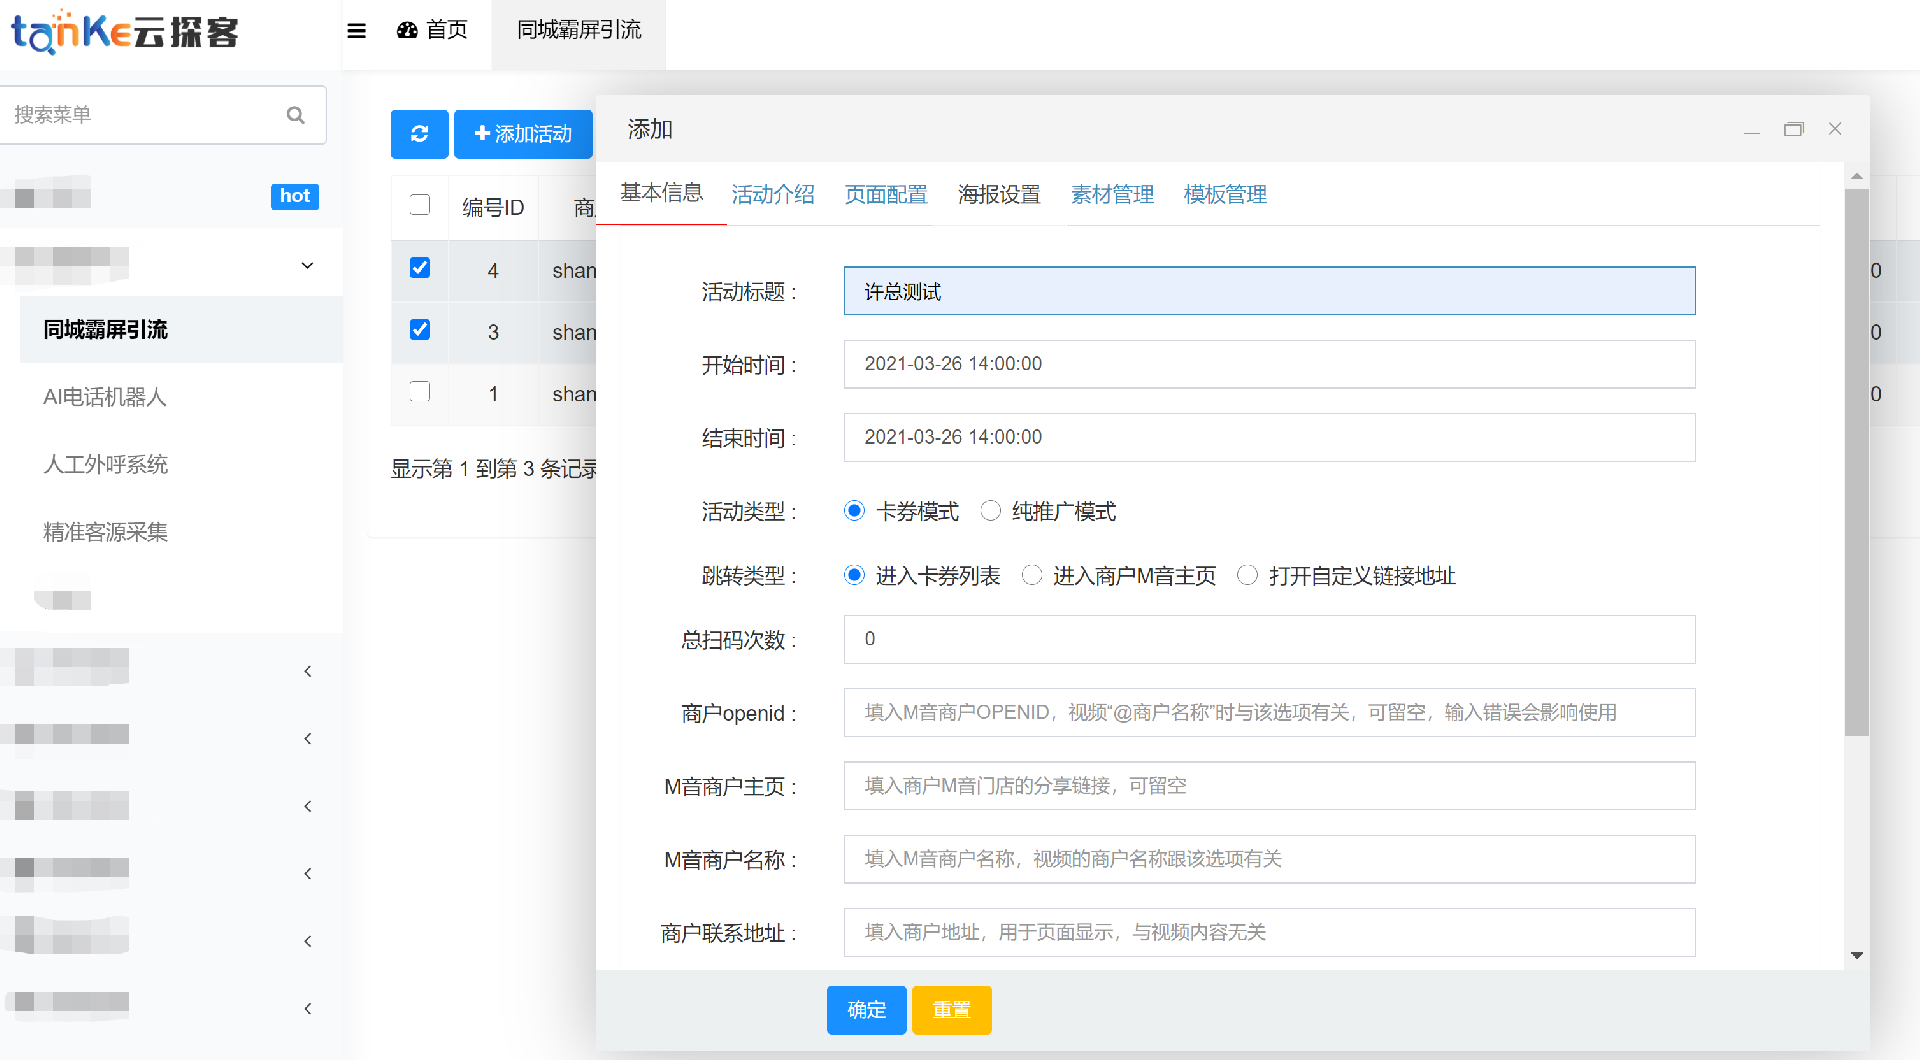Click the 商户联系地址 input field
This screenshot has height=1060, width=1920.
click(1270, 932)
